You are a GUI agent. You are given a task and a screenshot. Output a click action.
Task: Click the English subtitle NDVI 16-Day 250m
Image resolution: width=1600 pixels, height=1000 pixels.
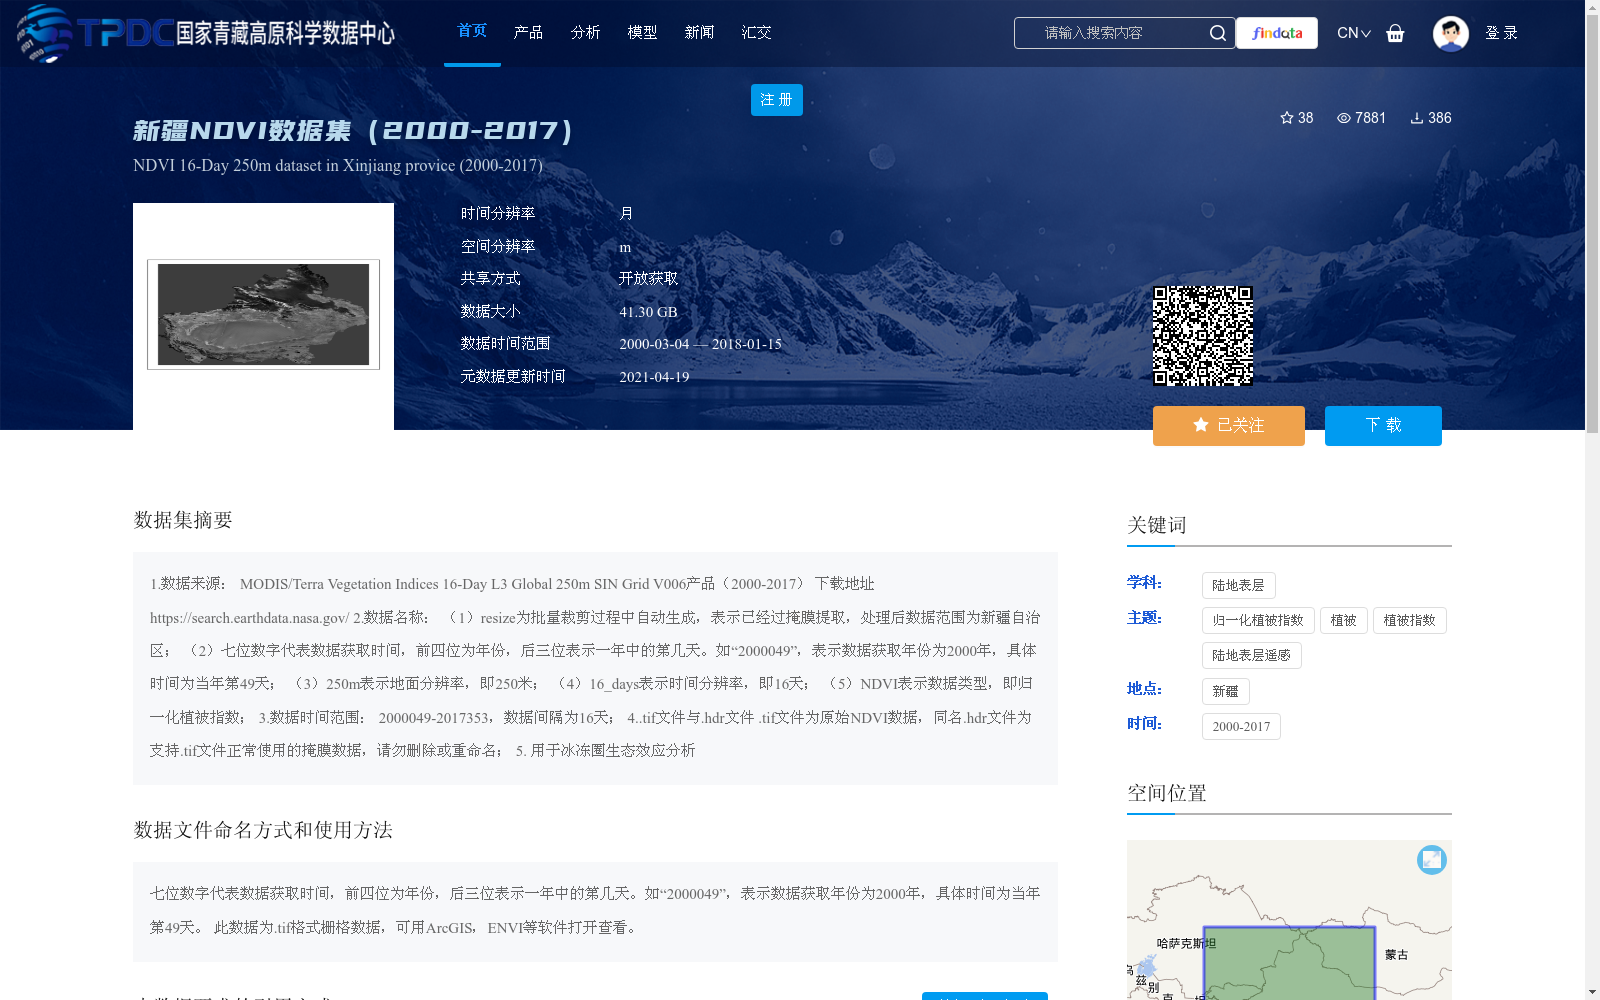[x=338, y=165]
